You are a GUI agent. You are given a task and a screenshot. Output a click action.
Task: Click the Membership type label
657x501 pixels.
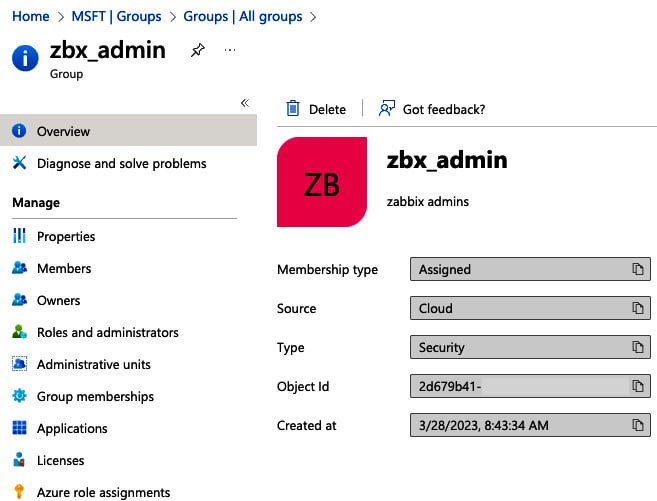point(327,270)
